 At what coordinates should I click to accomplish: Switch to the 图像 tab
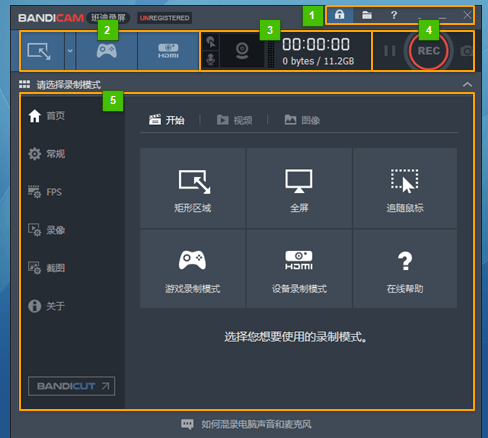[x=302, y=120]
